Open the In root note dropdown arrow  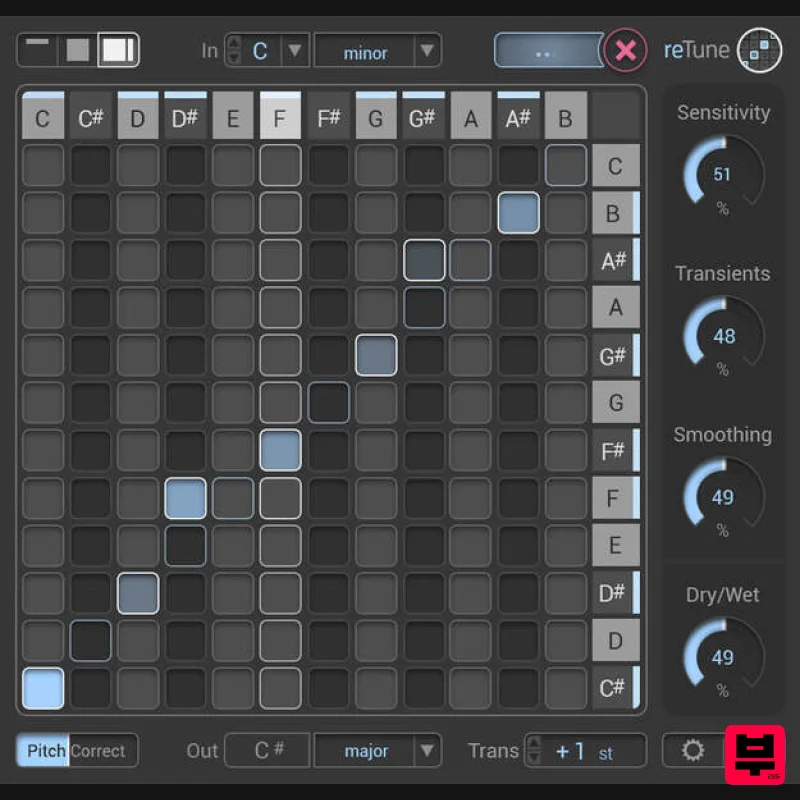[x=295, y=50]
